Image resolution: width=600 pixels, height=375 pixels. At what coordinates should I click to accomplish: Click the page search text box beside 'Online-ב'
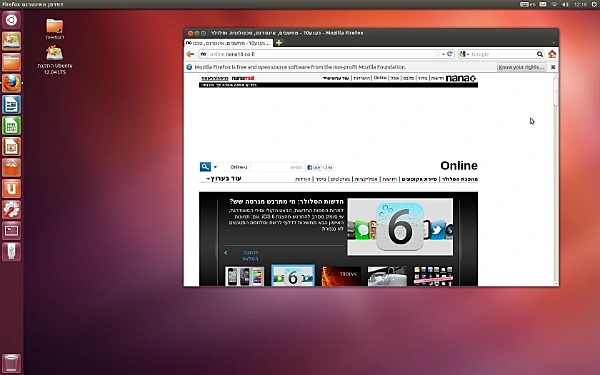(277, 167)
